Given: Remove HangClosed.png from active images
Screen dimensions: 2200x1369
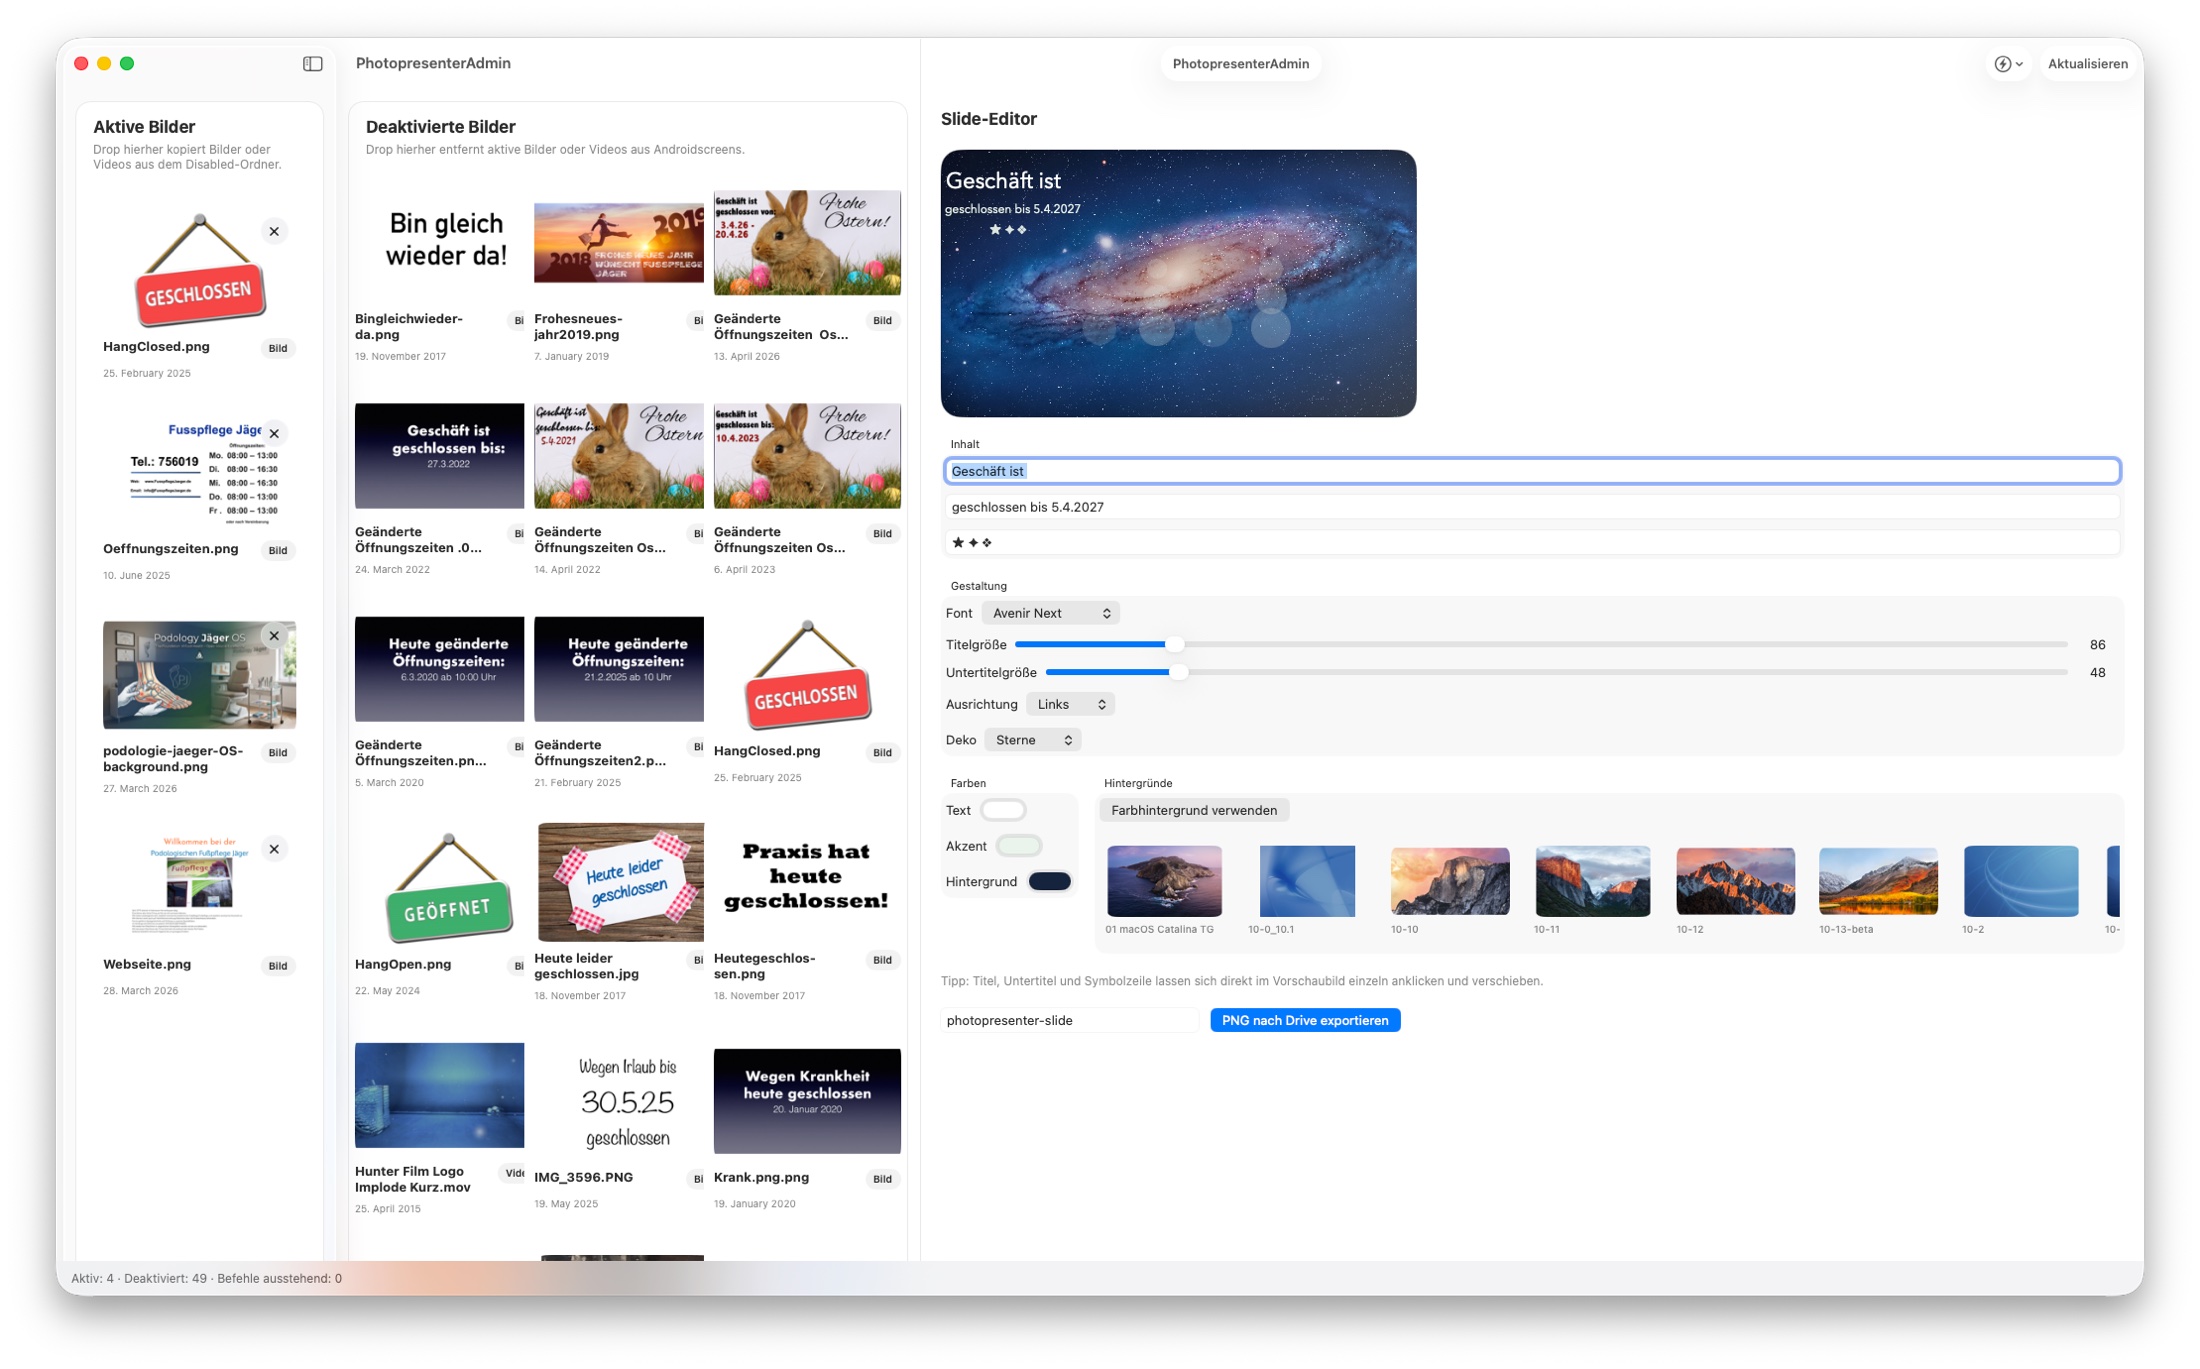Looking at the screenshot, I should pyautogui.click(x=274, y=231).
